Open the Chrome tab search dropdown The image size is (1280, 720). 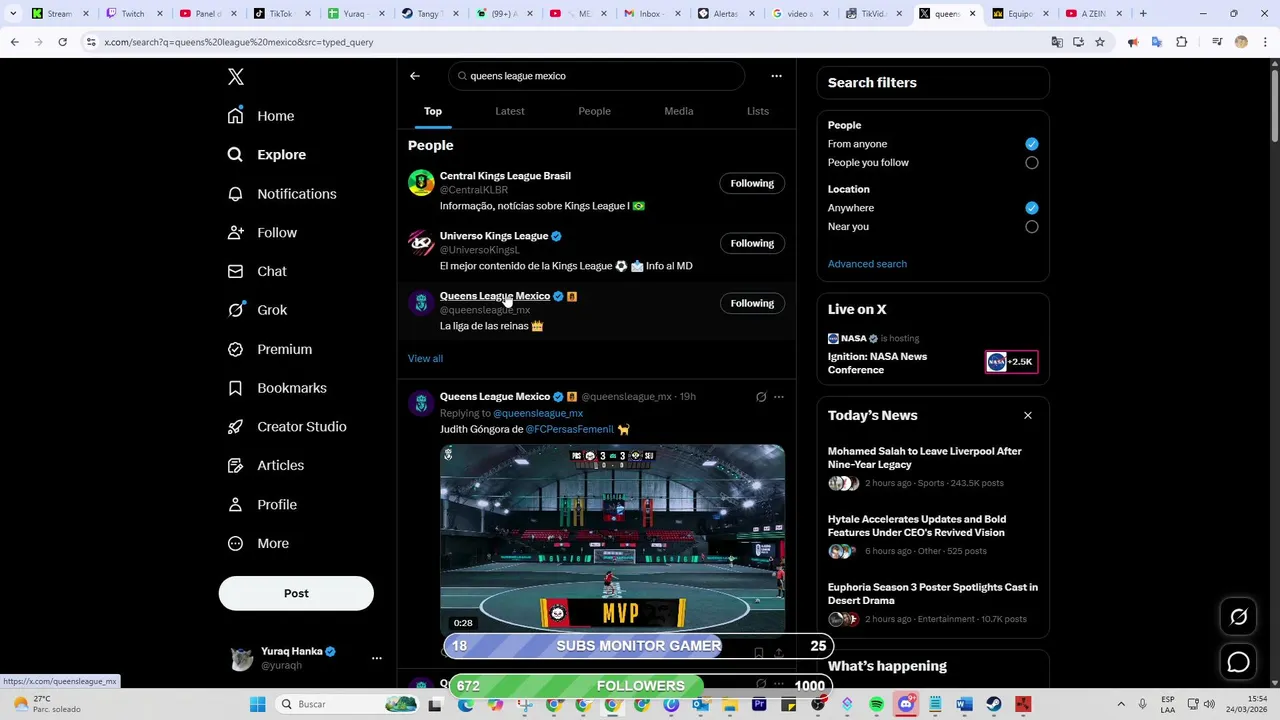click(13, 14)
